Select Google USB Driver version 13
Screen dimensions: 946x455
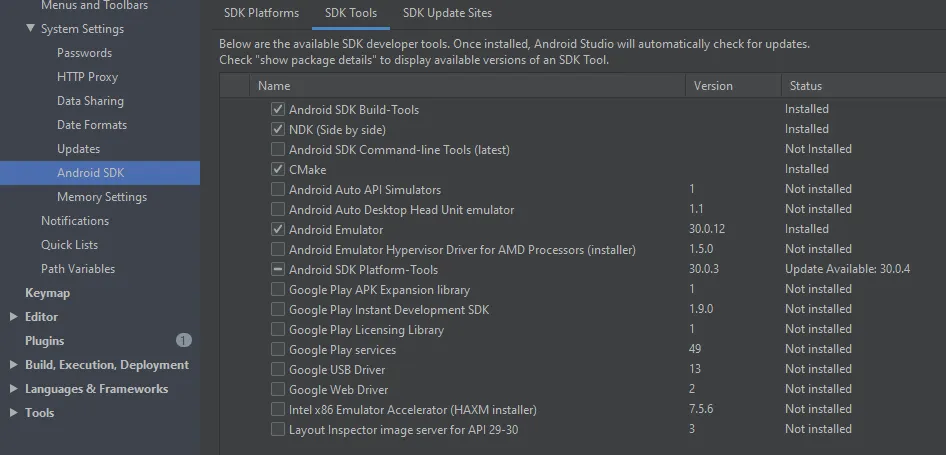click(x=694, y=369)
